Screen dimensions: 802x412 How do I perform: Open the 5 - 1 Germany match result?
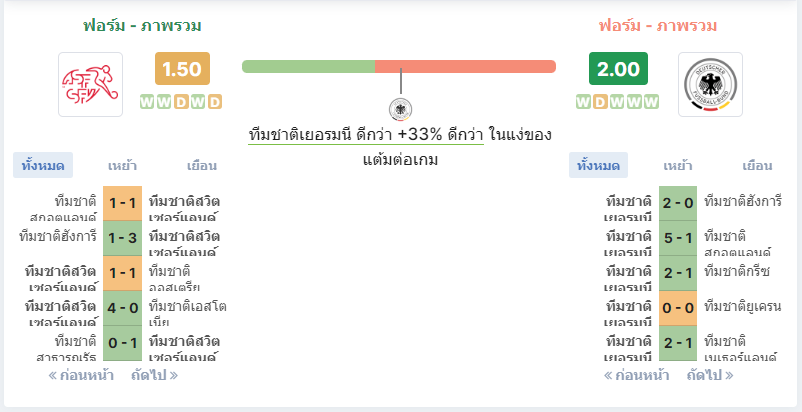(678, 238)
